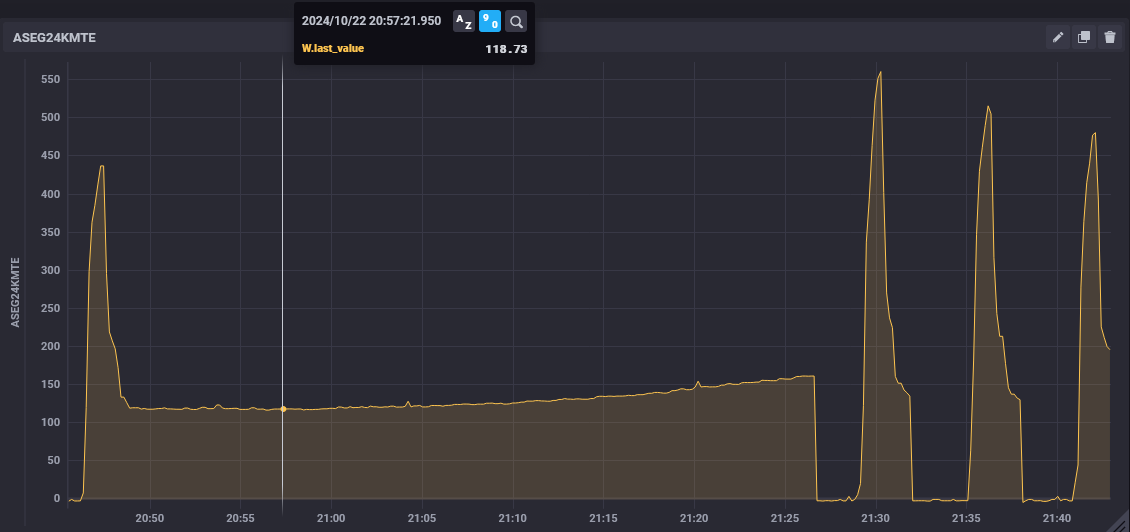This screenshot has height=532, width=1130.
Task: Click the 21:00 label on the time axis
Action: click(331, 518)
